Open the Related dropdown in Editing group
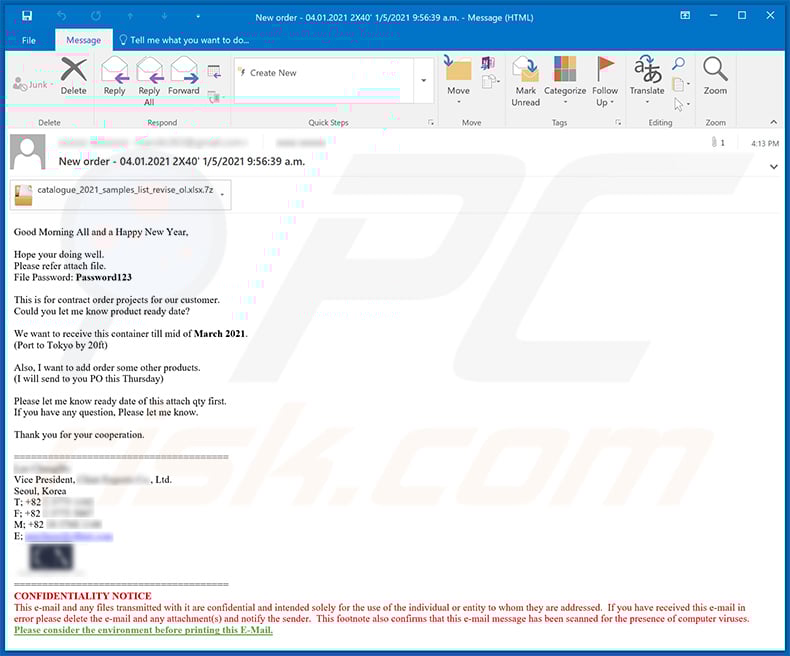Viewport: 790px width, 656px height. coord(681,84)
